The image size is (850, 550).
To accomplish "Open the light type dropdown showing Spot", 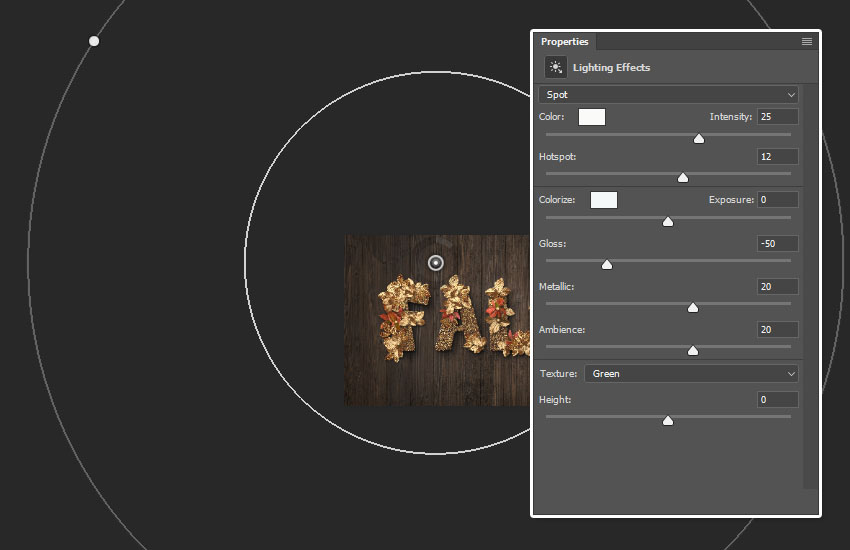I will pos(668,94).
